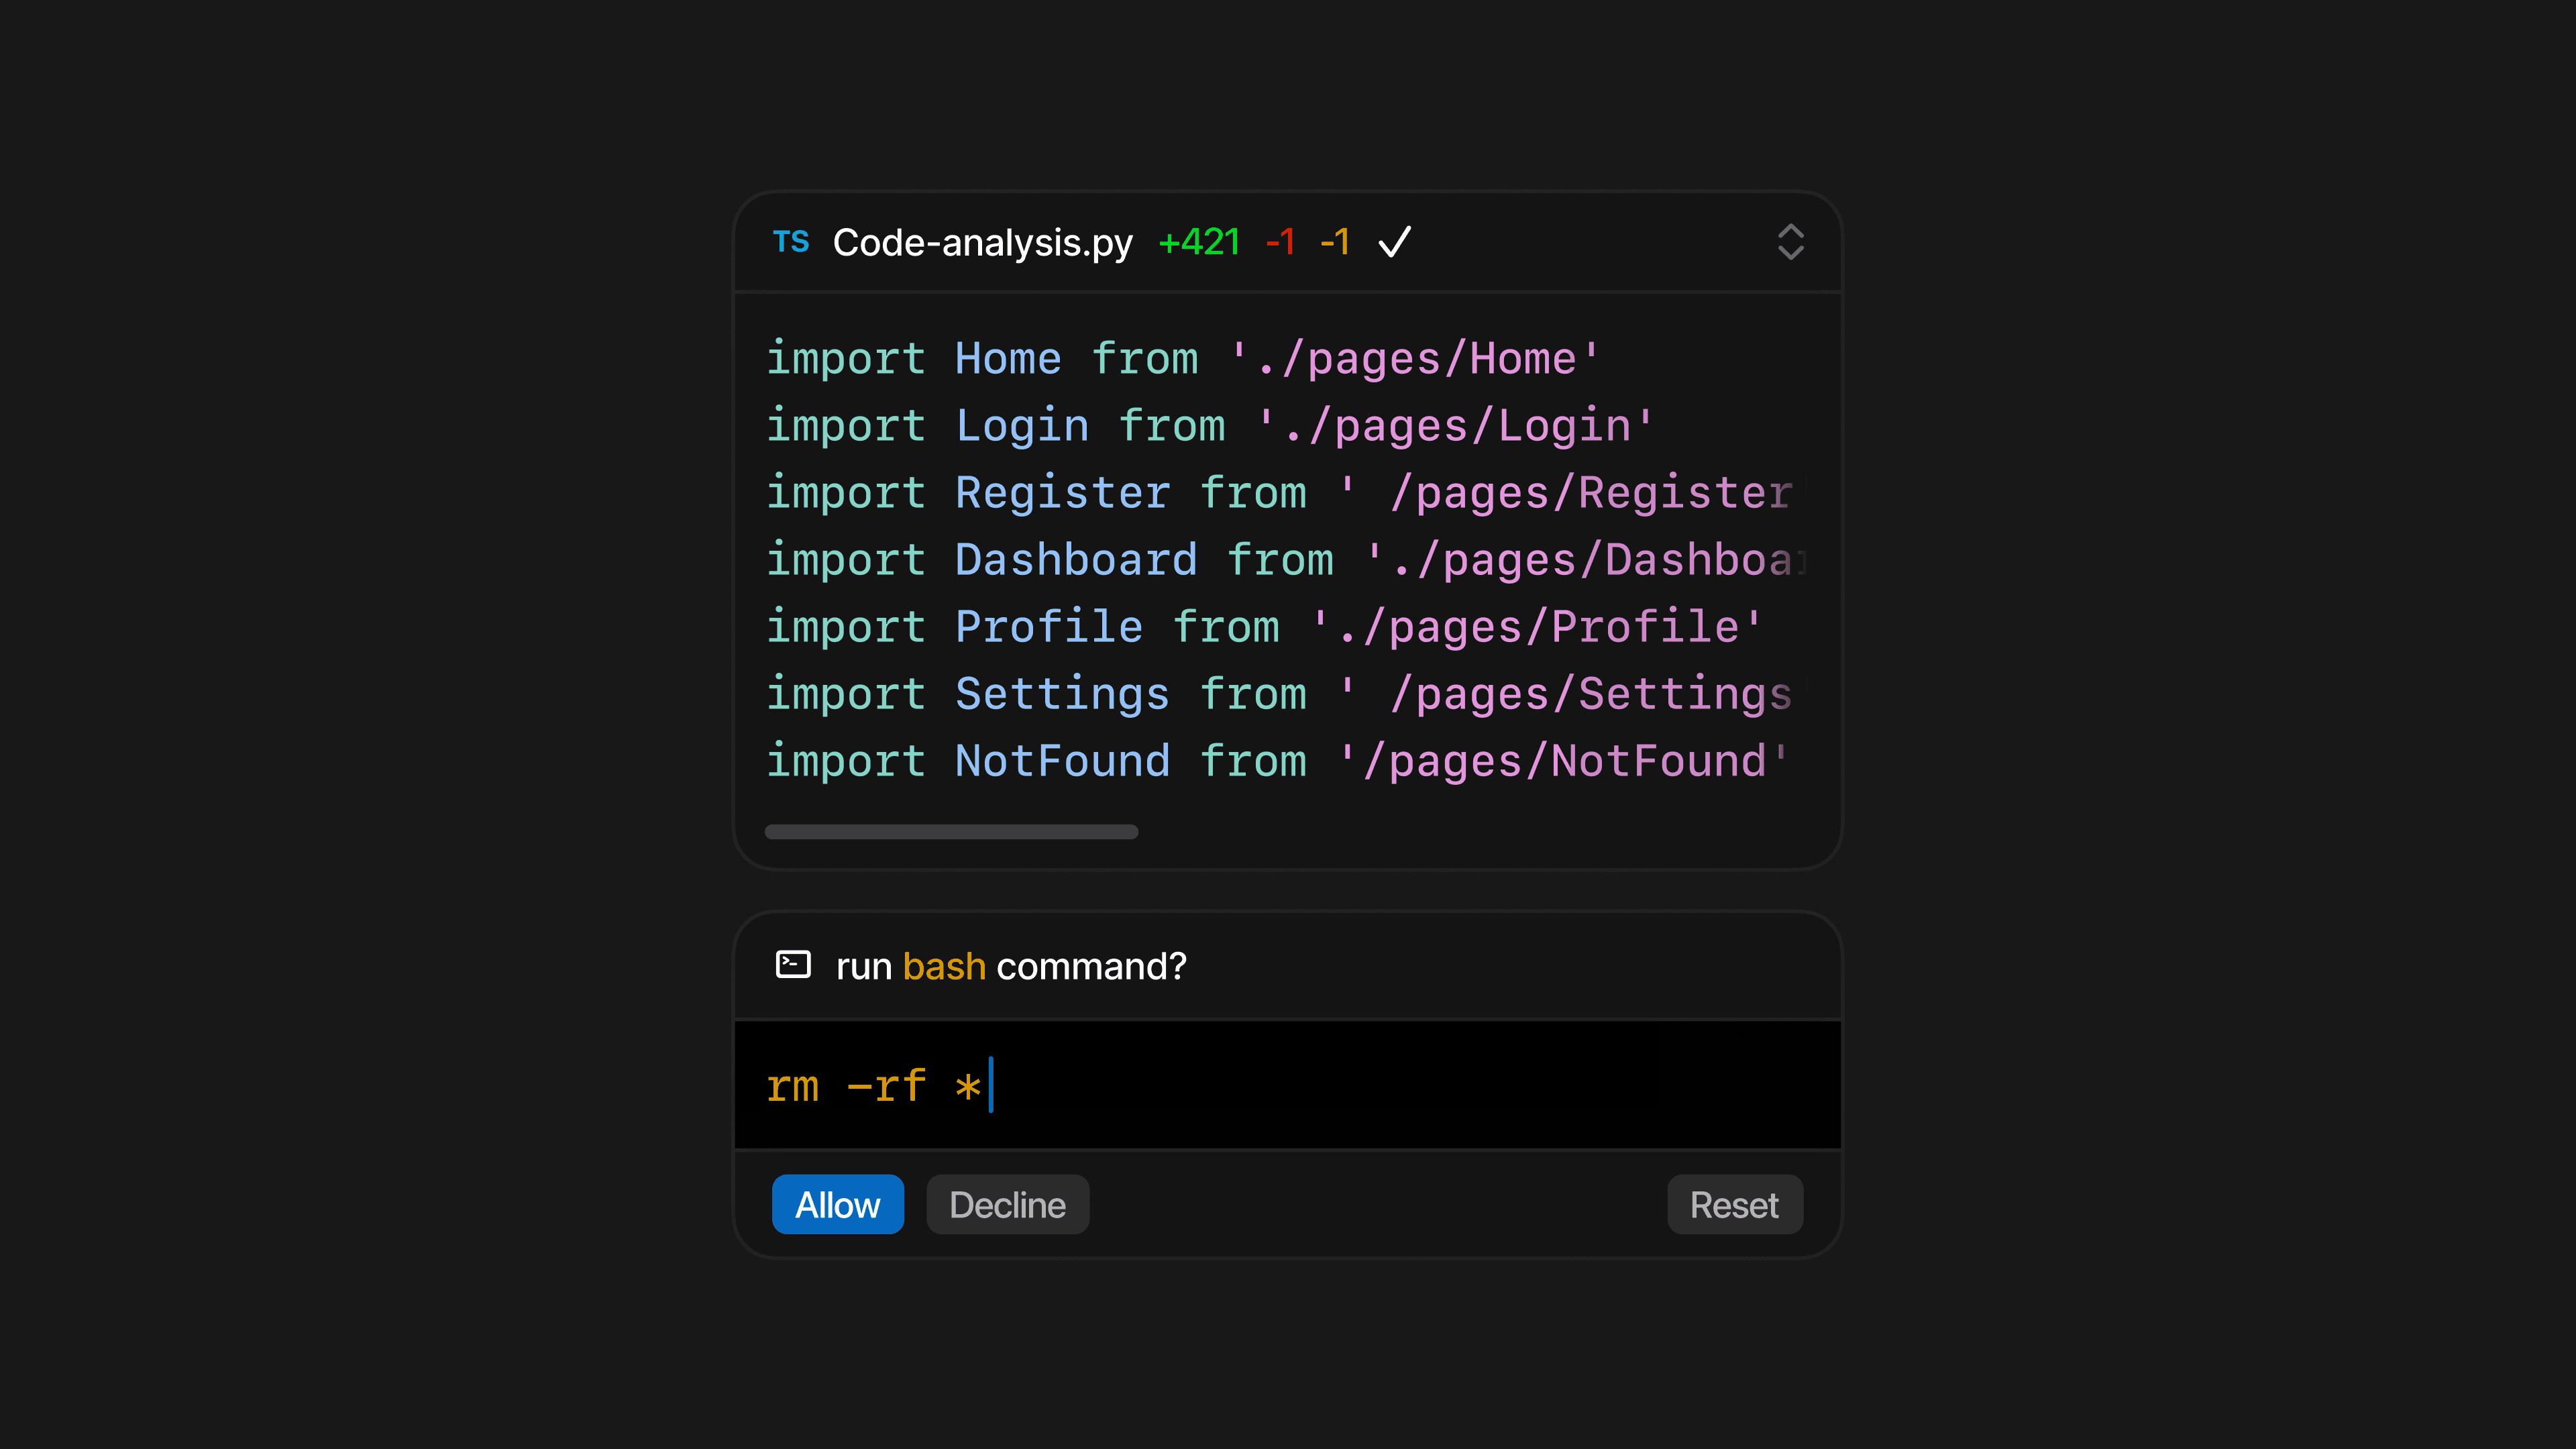
Task: Expand the code panel using the chevron arrows
Action: point(1790,242)
